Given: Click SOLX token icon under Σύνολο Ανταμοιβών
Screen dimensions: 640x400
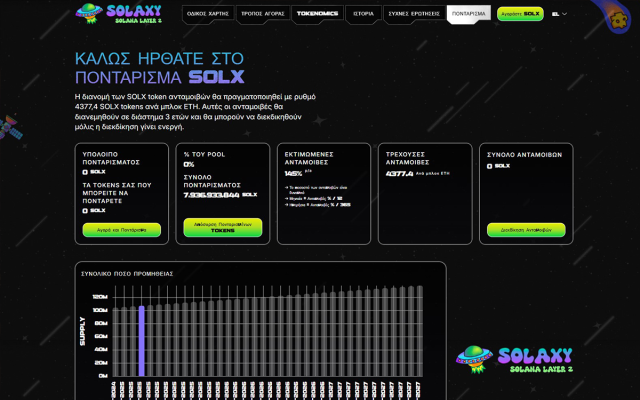Looking at the screenshot, I should pyautogui.click(x=490, y=166).
